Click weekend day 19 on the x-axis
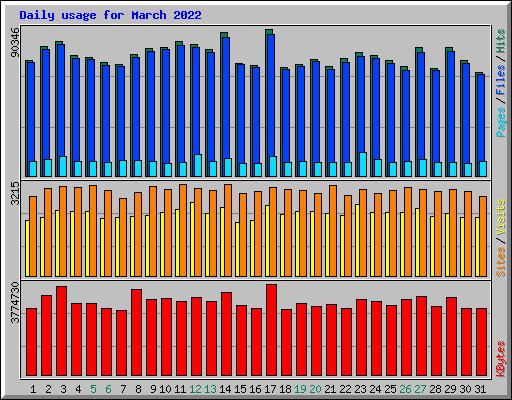Image resolution: width=512 pixels, height=400 pixels. point(300,389)
